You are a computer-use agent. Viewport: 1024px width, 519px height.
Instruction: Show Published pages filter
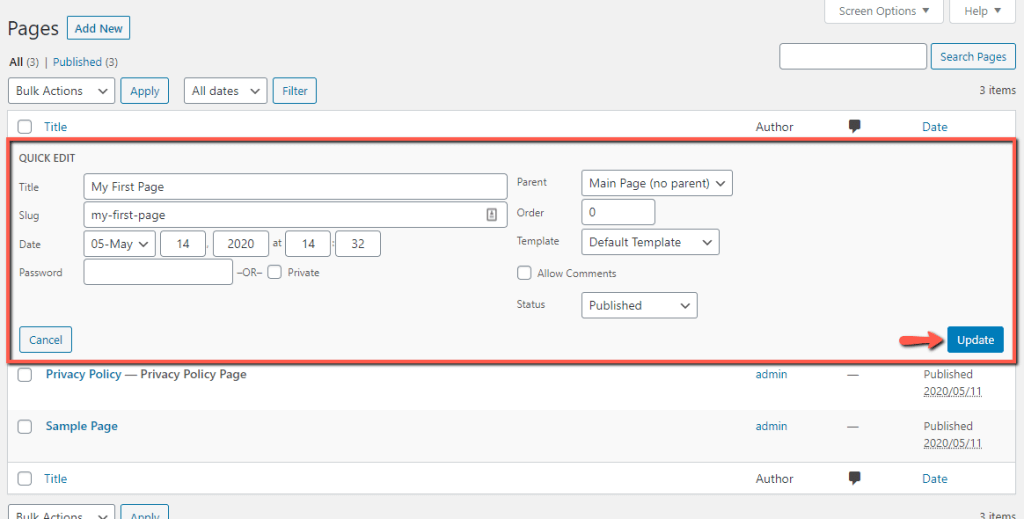(x=77, y=62)
